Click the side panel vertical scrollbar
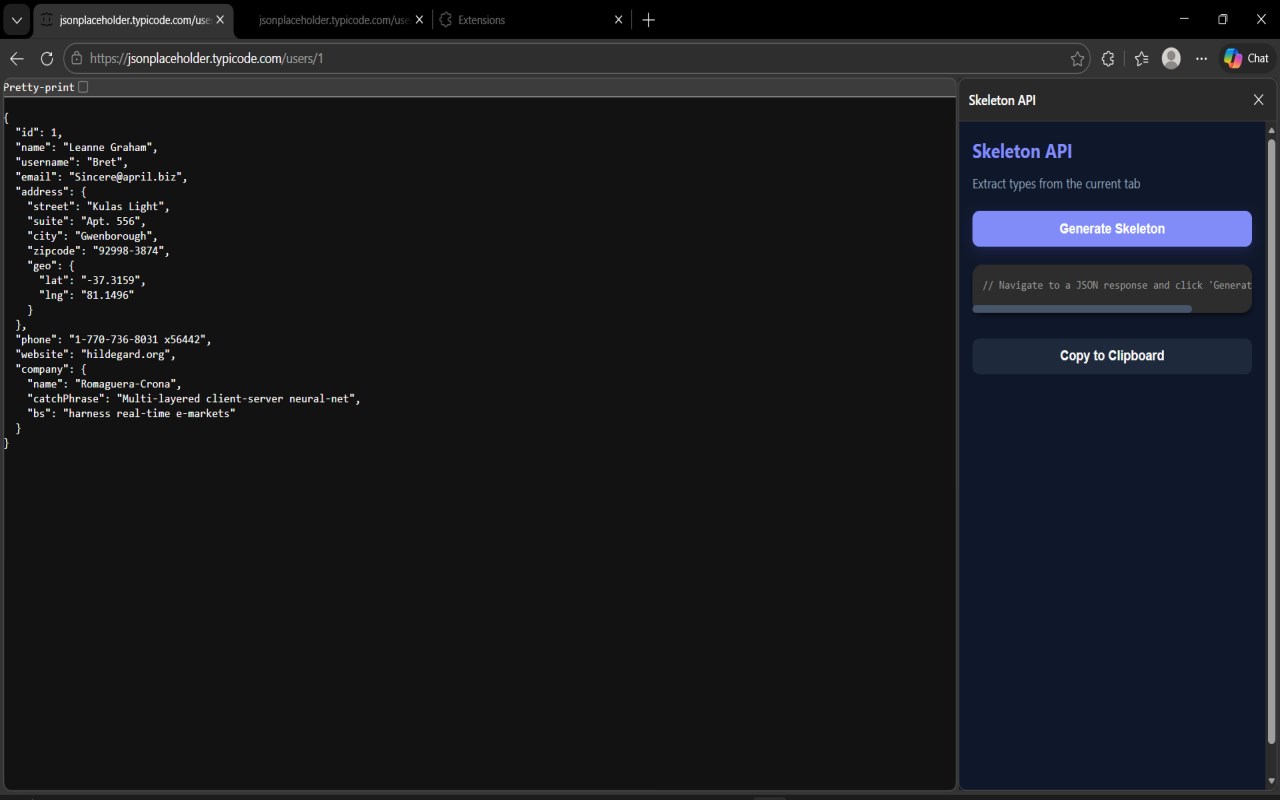 click(1272, 440)
